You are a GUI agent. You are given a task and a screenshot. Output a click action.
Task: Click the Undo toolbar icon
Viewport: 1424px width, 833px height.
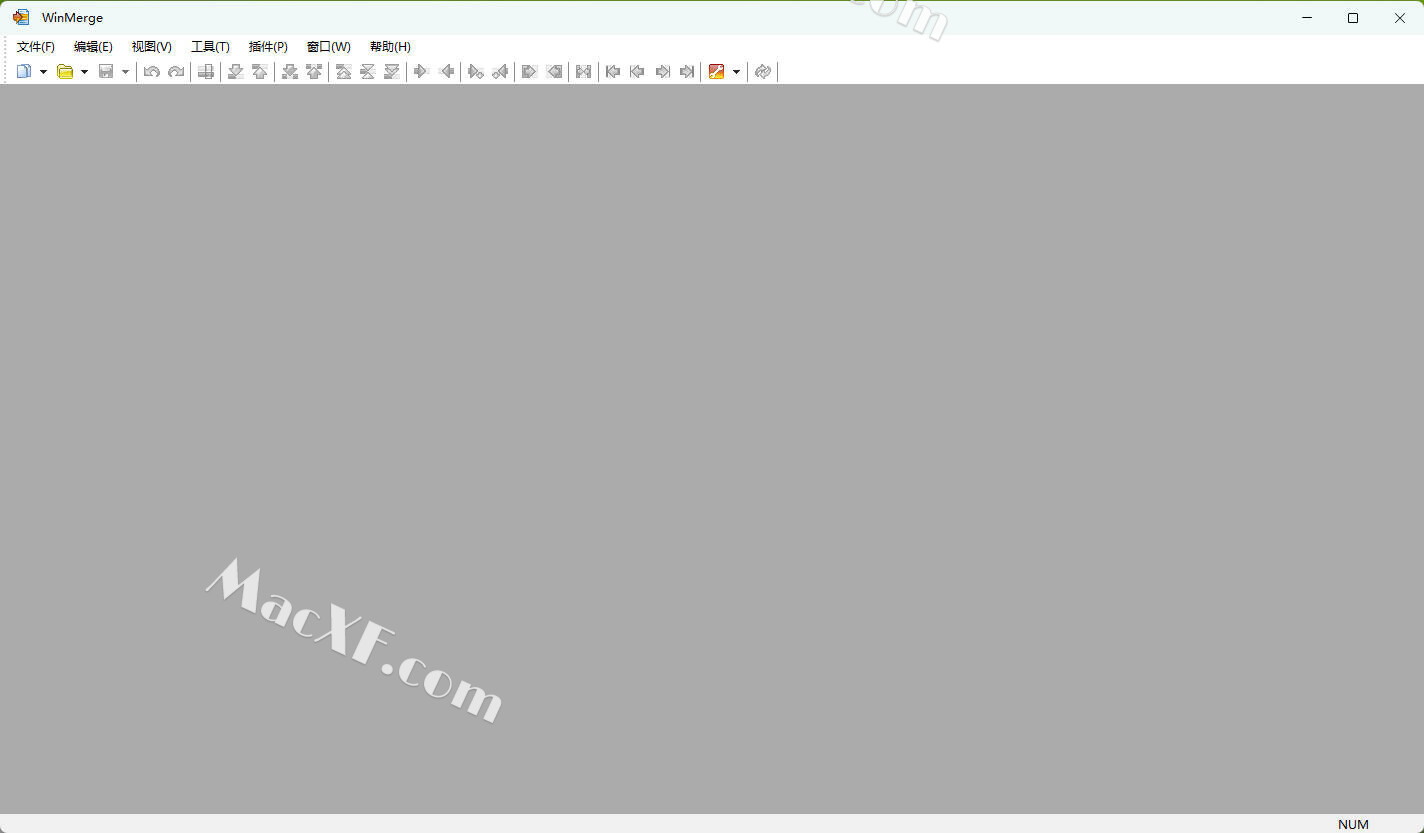(x=152, y=71)
